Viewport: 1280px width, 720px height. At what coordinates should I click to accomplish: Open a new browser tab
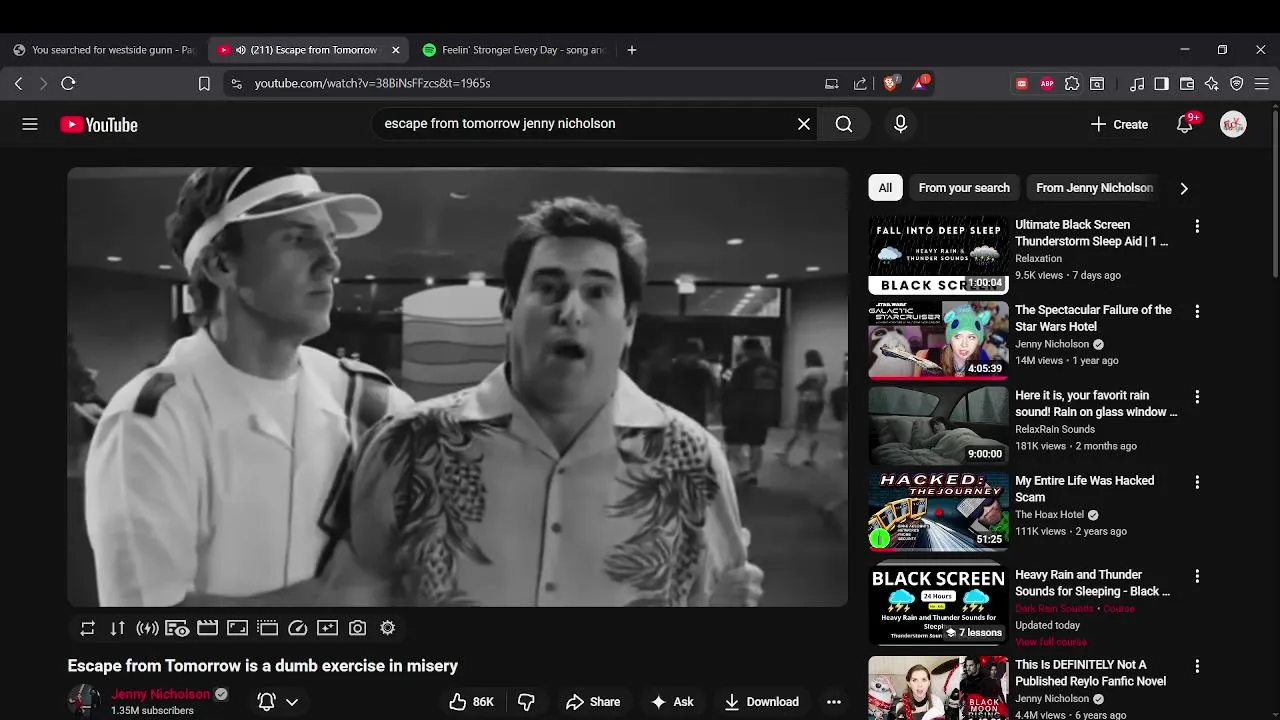click(631, 50)
